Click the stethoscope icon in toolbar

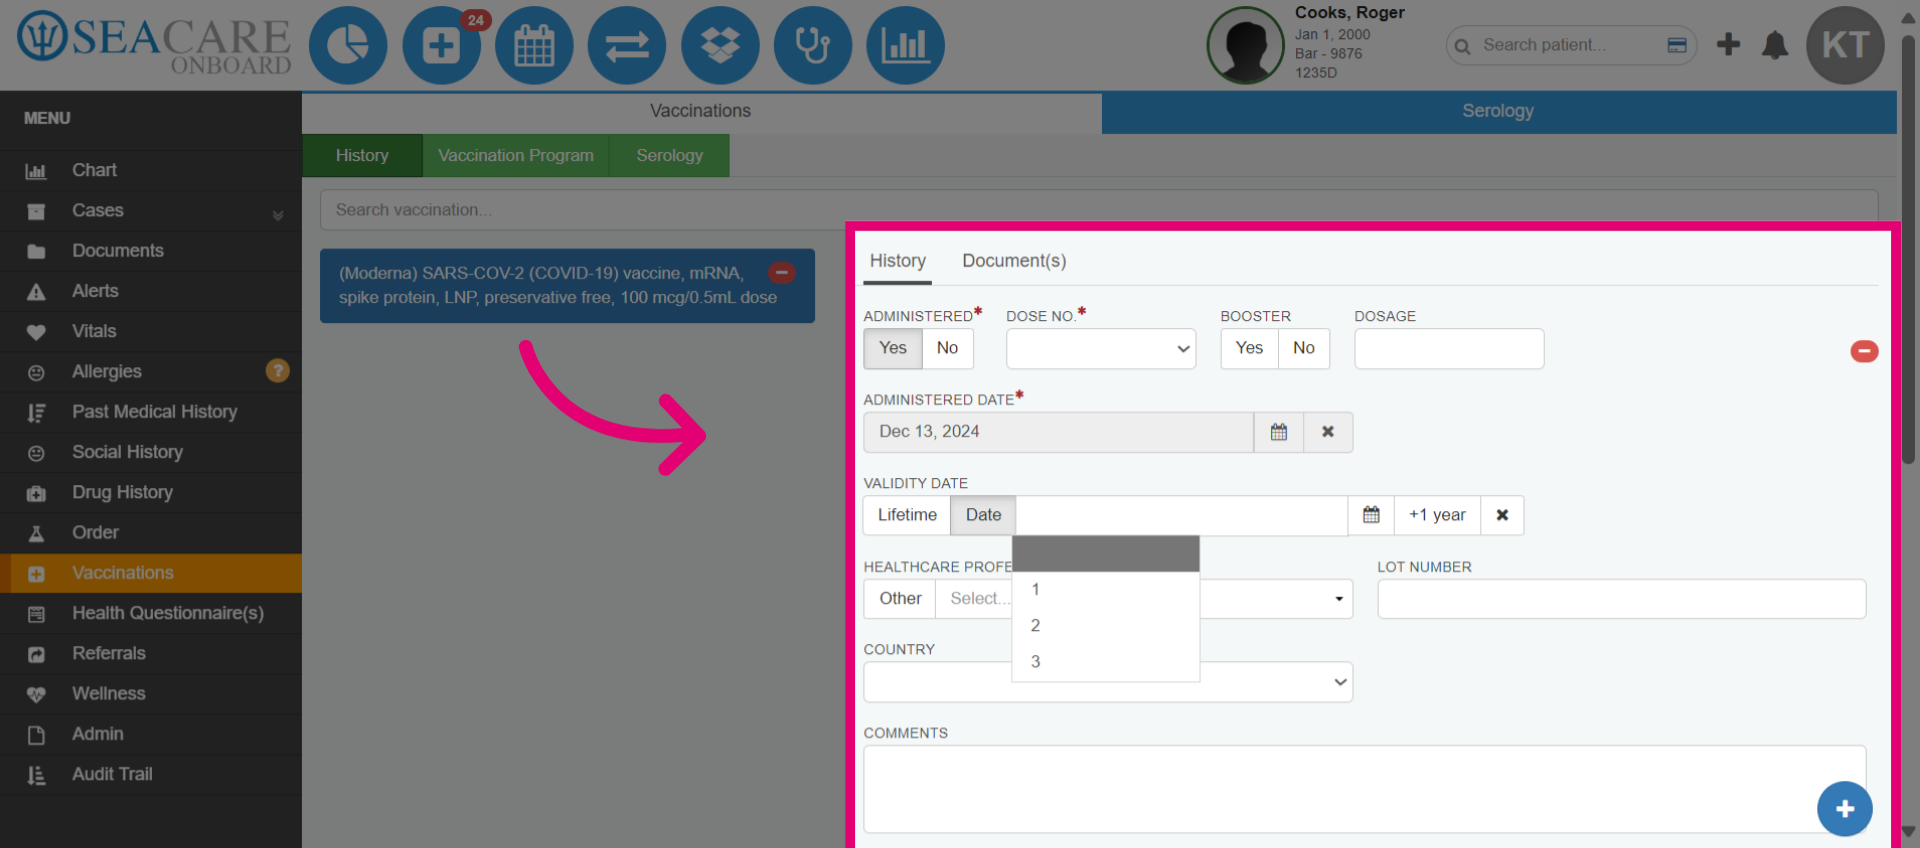click(813, 45)
